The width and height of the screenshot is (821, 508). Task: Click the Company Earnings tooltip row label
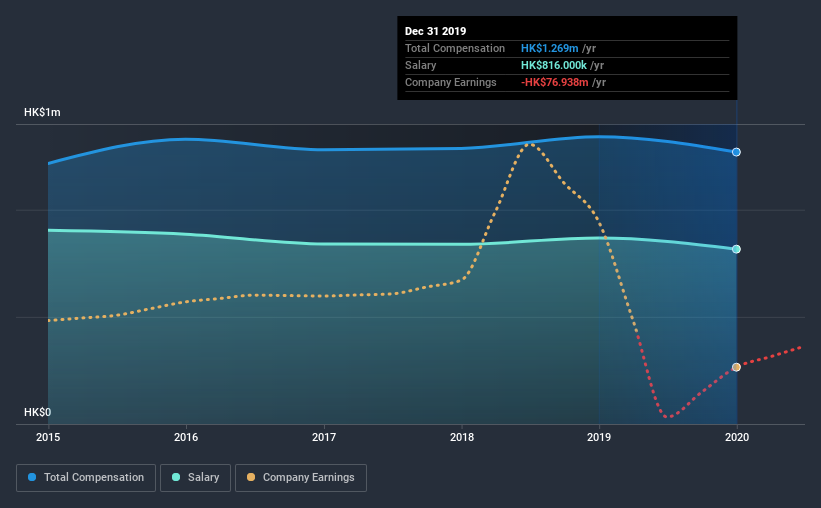point(450,82)
